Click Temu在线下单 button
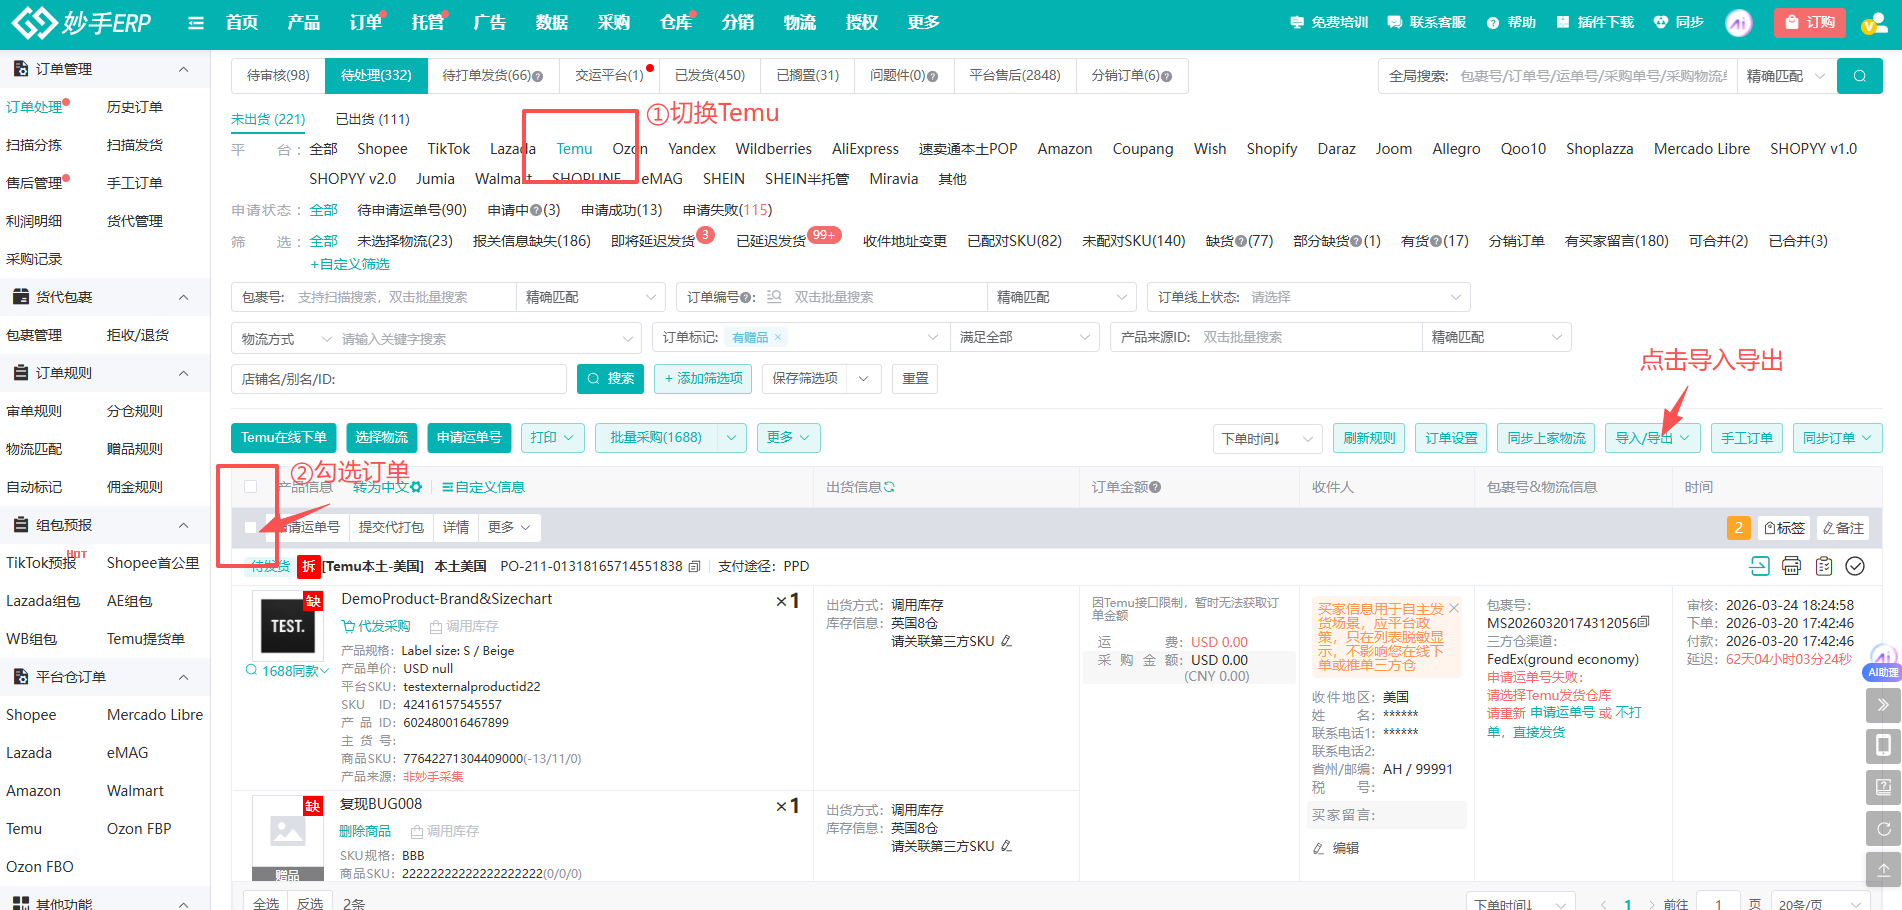Viewport: 1902px width, 910px height. click(284, 438)
